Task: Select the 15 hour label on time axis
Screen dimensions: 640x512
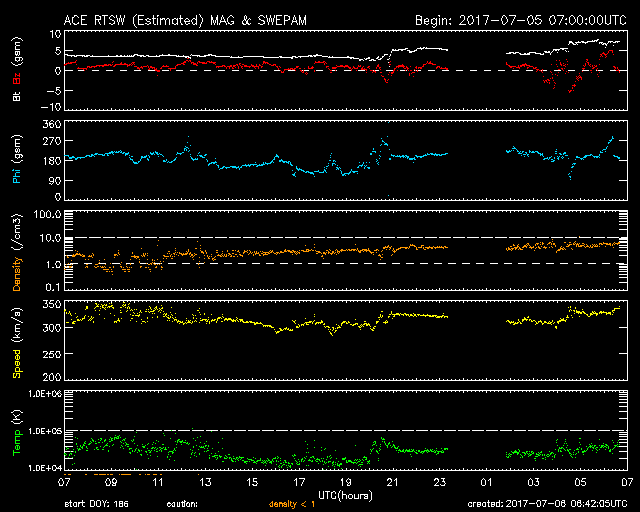Action: pyautogui.click(x=252, y=483)
